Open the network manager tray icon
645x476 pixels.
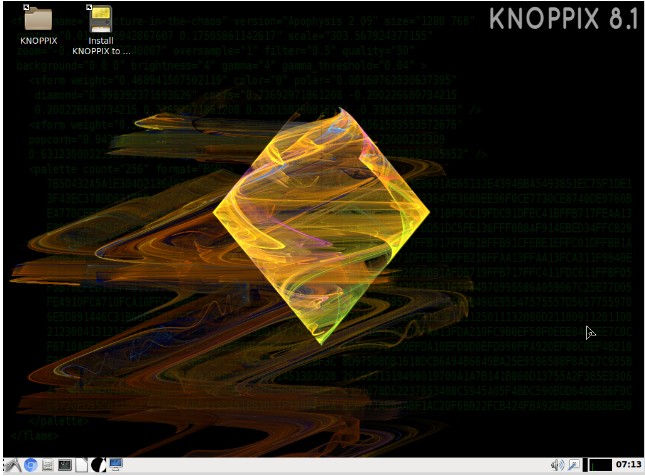point(573,465)
